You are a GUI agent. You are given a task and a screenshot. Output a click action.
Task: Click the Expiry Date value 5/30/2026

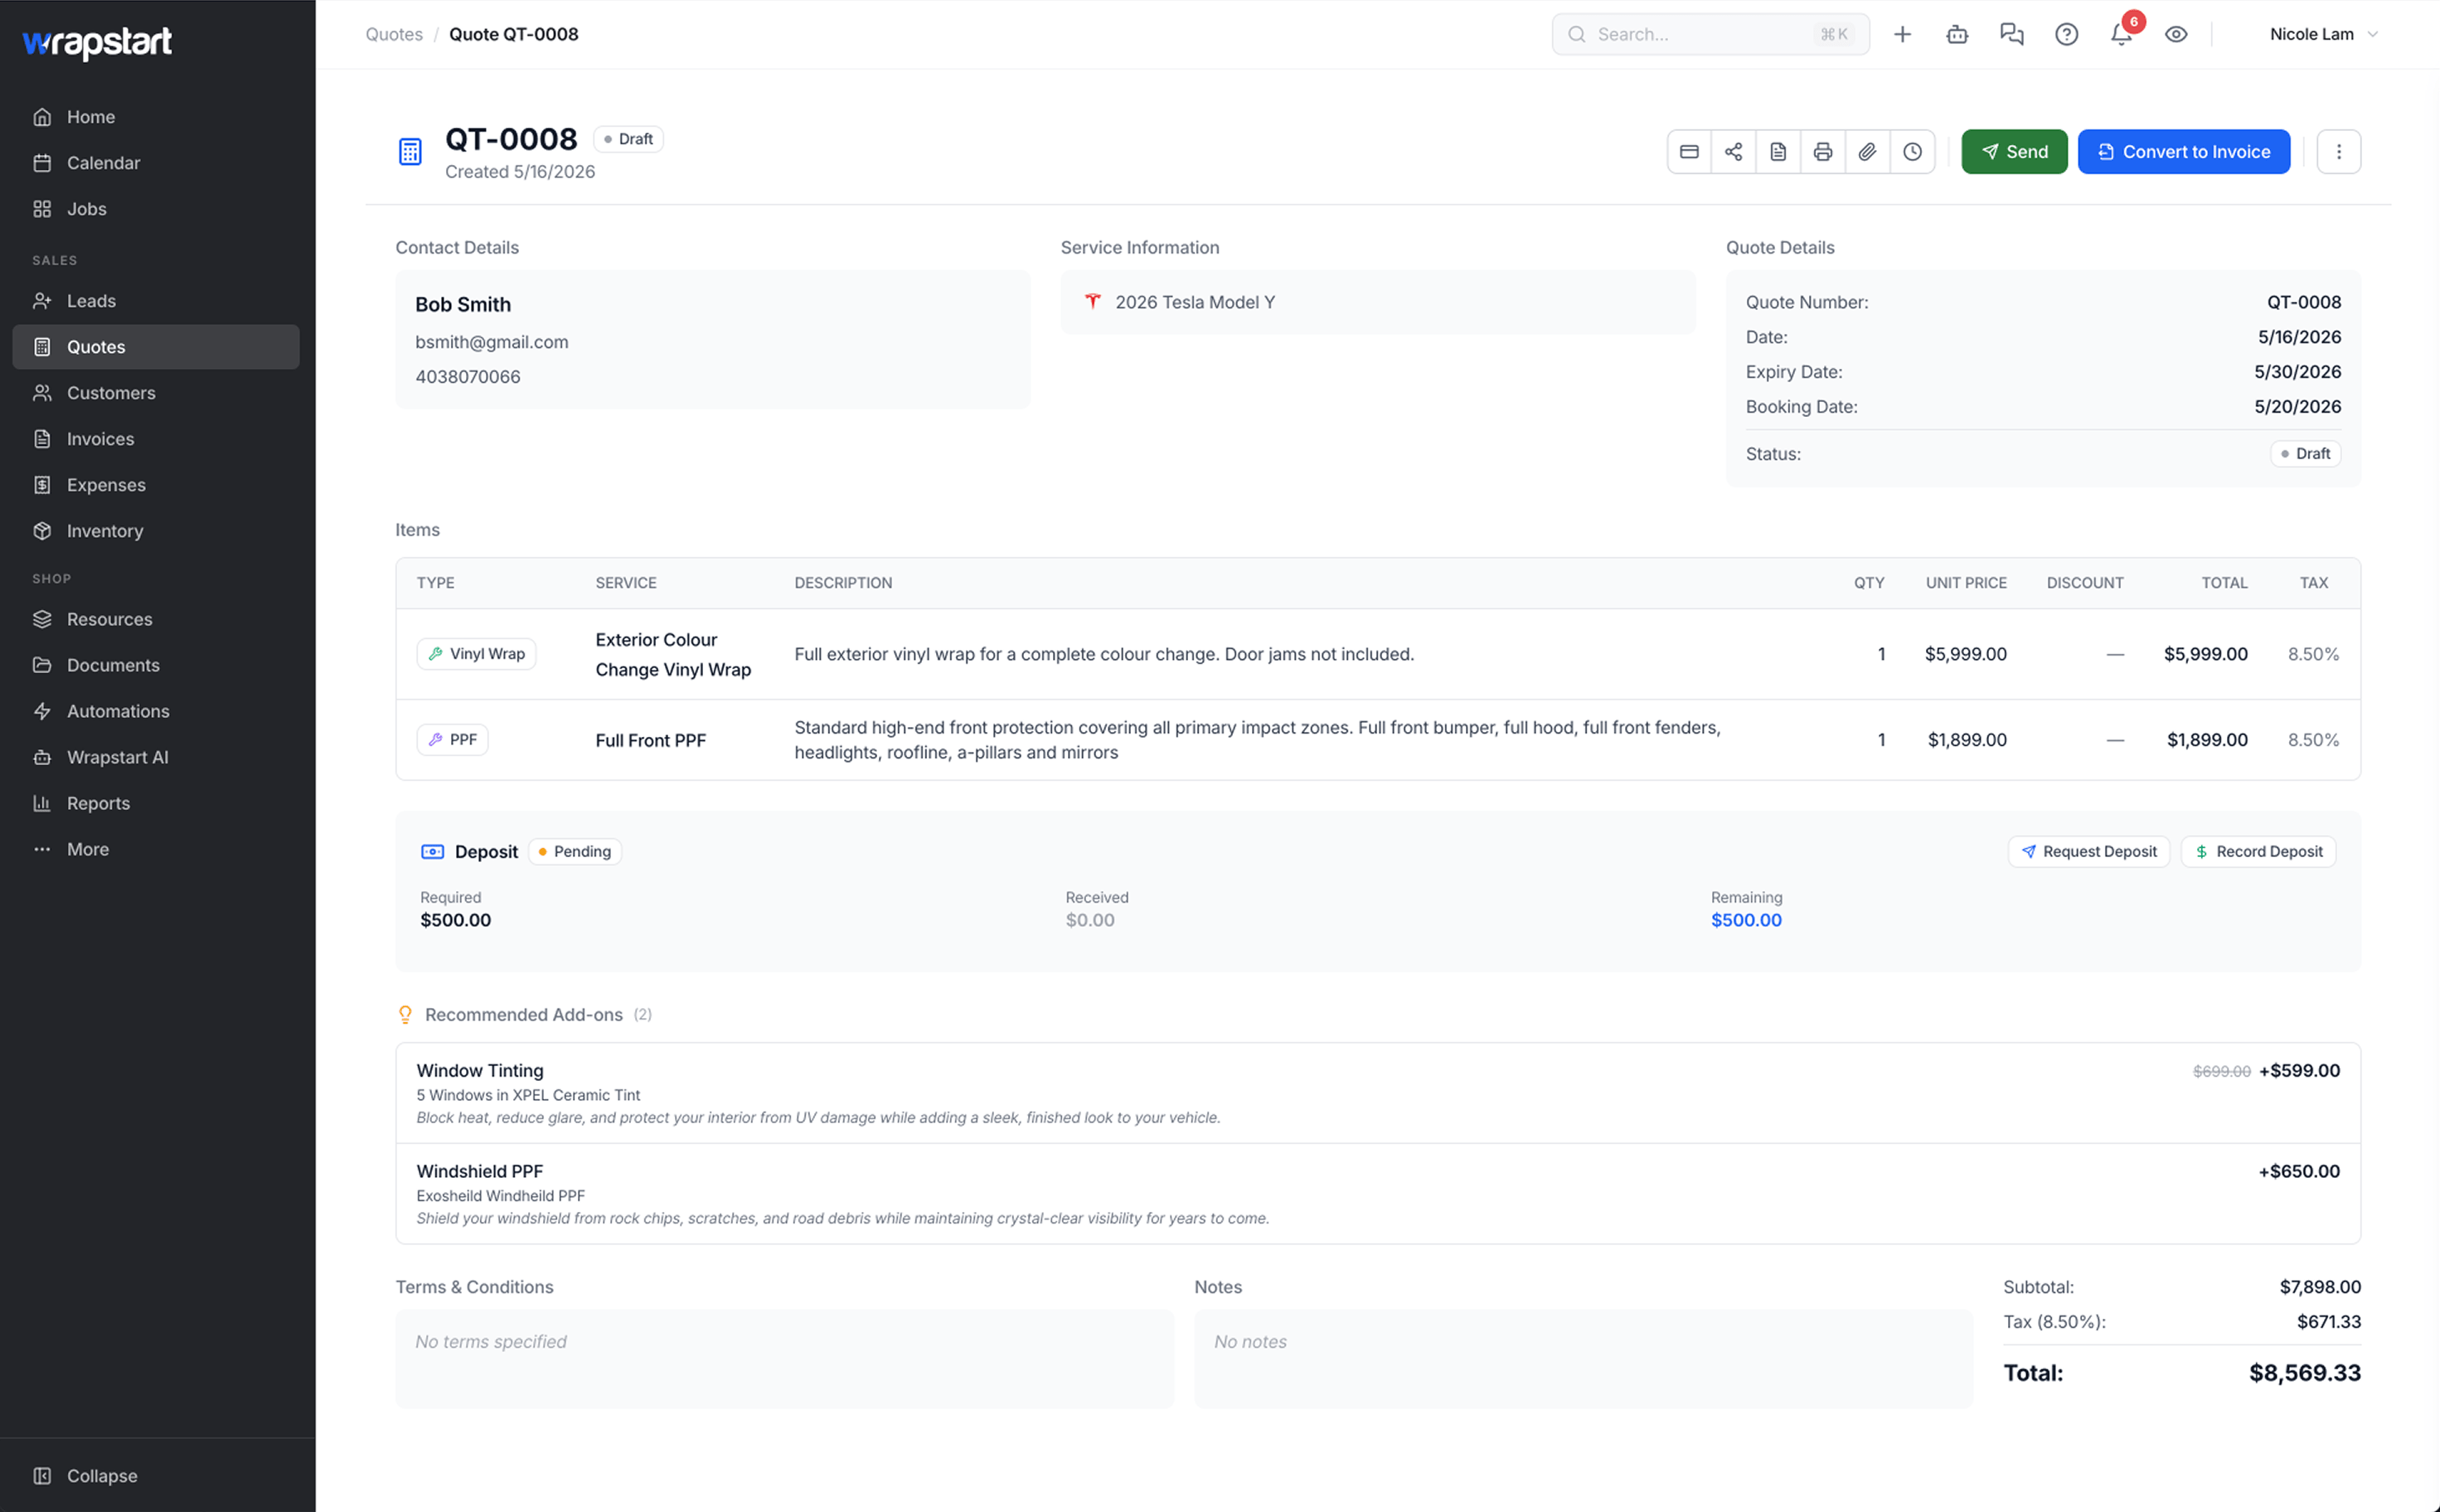(2297, 372)
